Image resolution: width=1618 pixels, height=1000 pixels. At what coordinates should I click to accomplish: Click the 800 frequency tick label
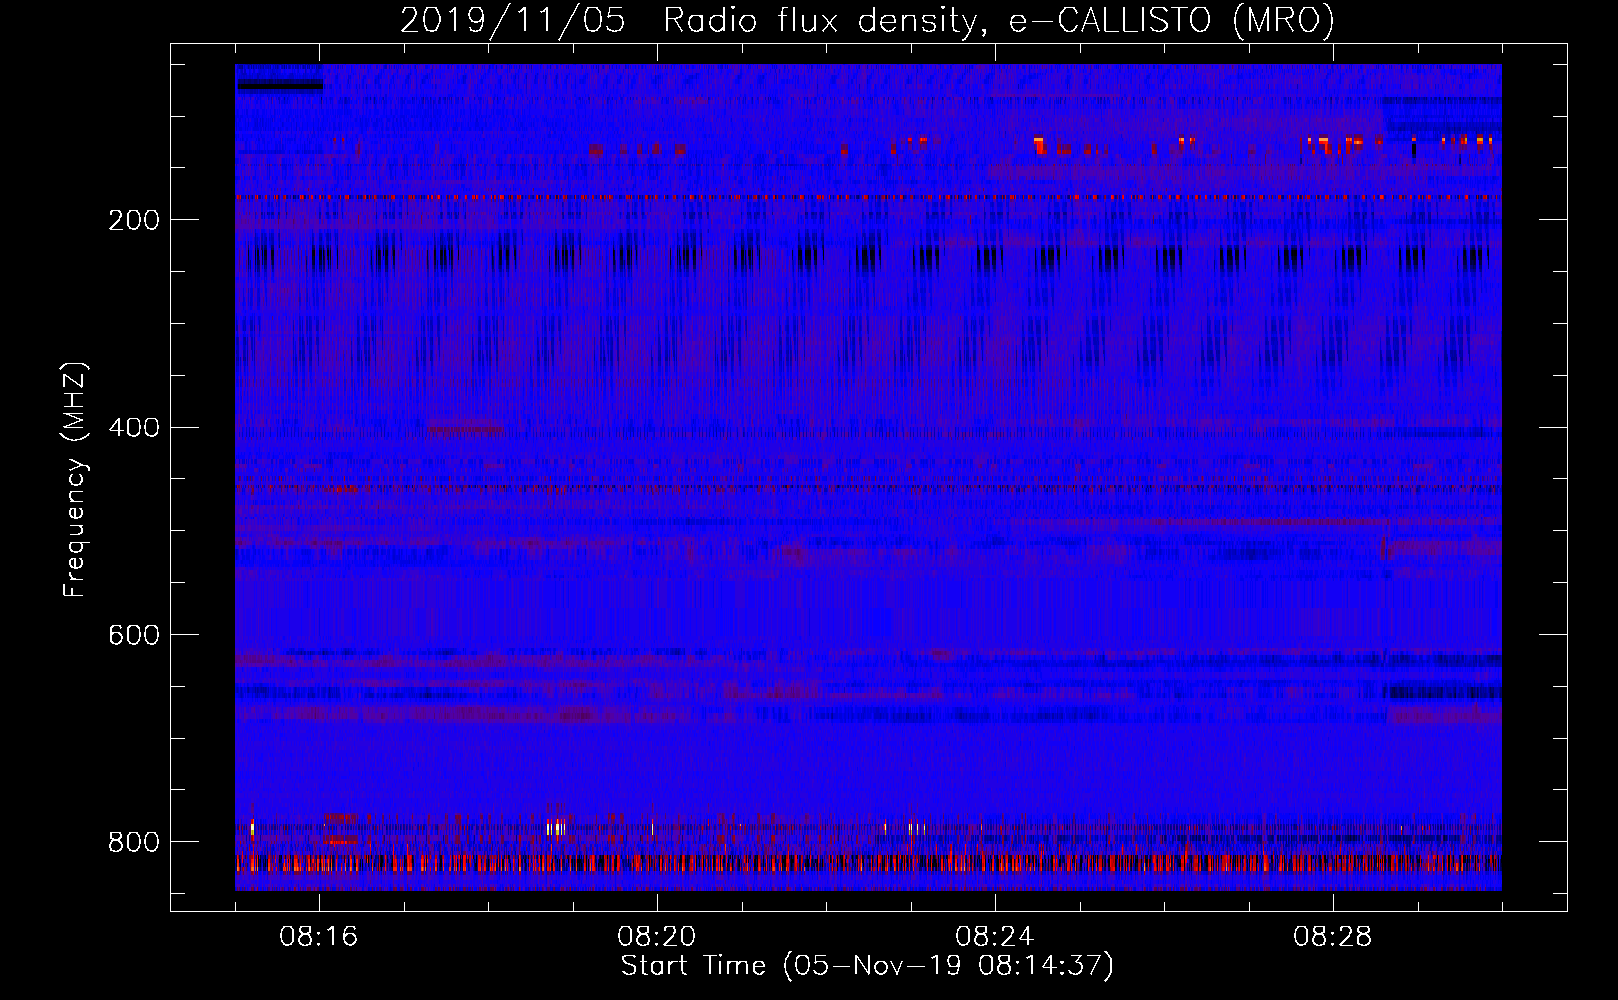point(134,843)
